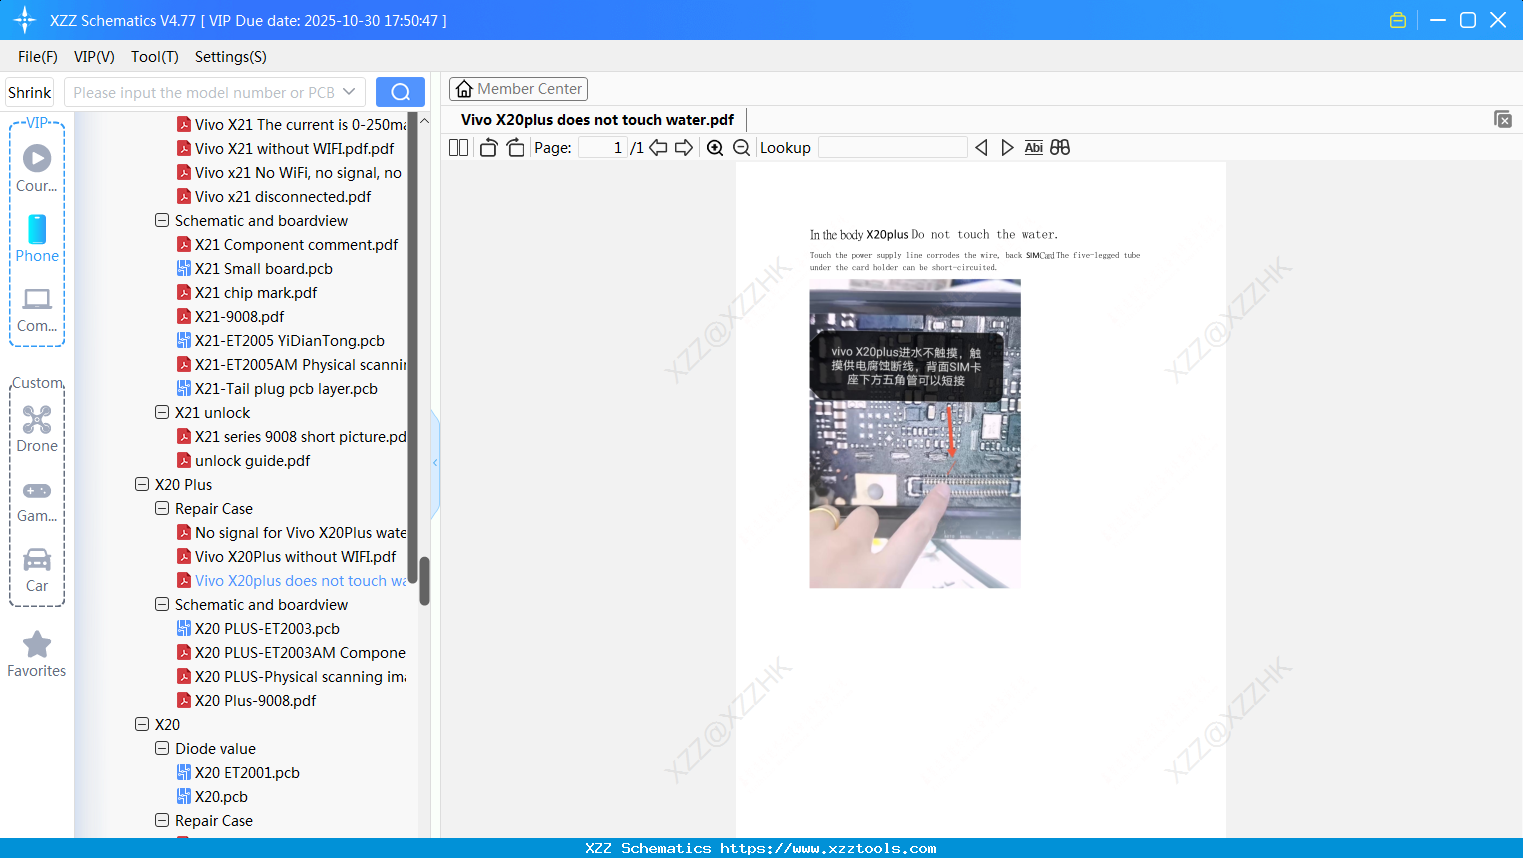Click the tree scroll-up arrow
Screen dimensions: 1523x858
tap(424, 121)
